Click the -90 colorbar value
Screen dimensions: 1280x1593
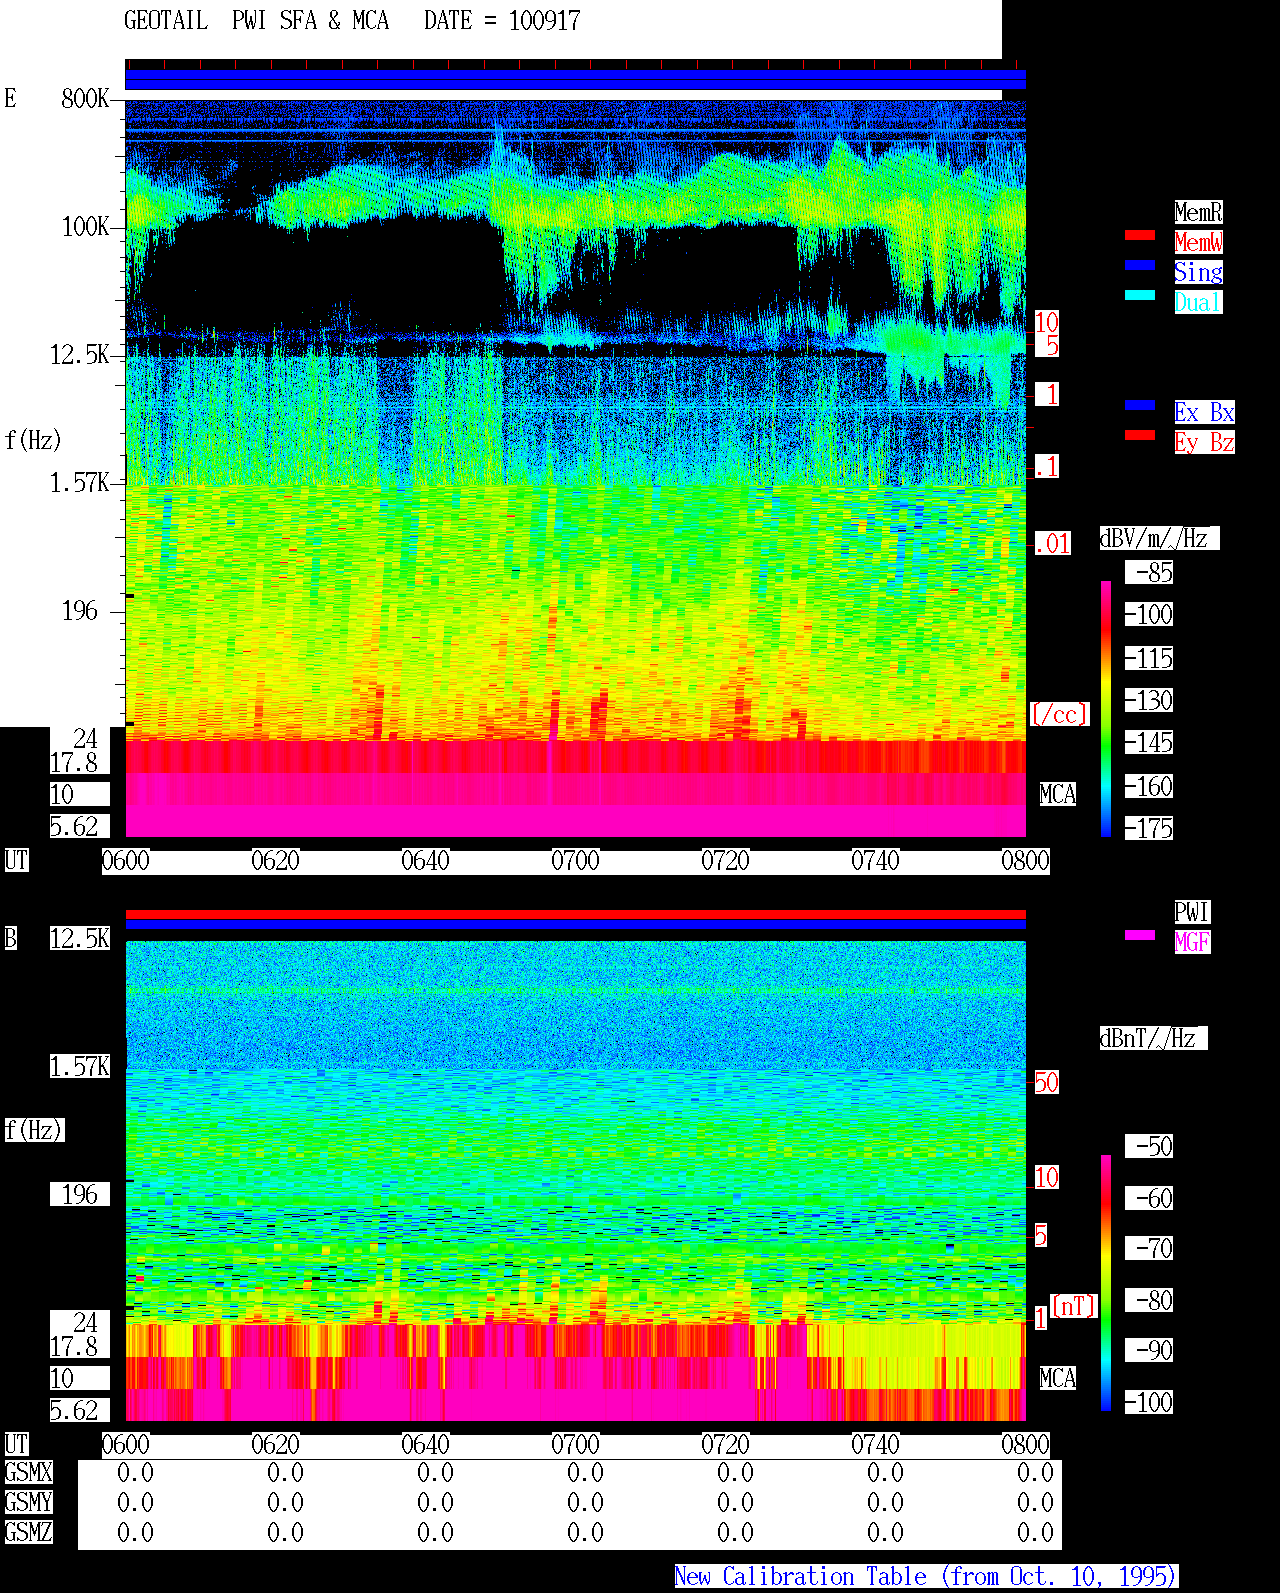1150,1350
